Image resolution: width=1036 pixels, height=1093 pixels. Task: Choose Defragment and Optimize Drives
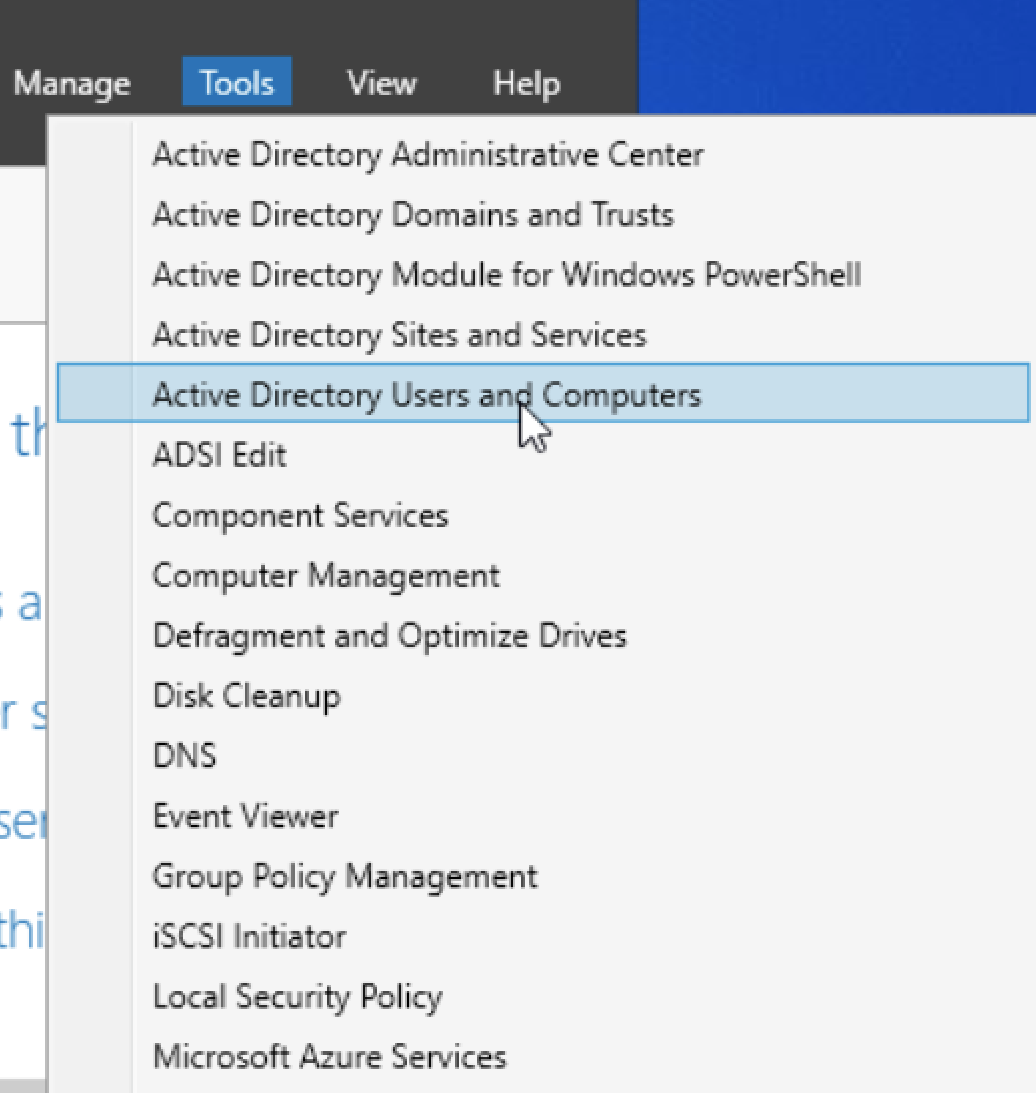tap(542, 636)
